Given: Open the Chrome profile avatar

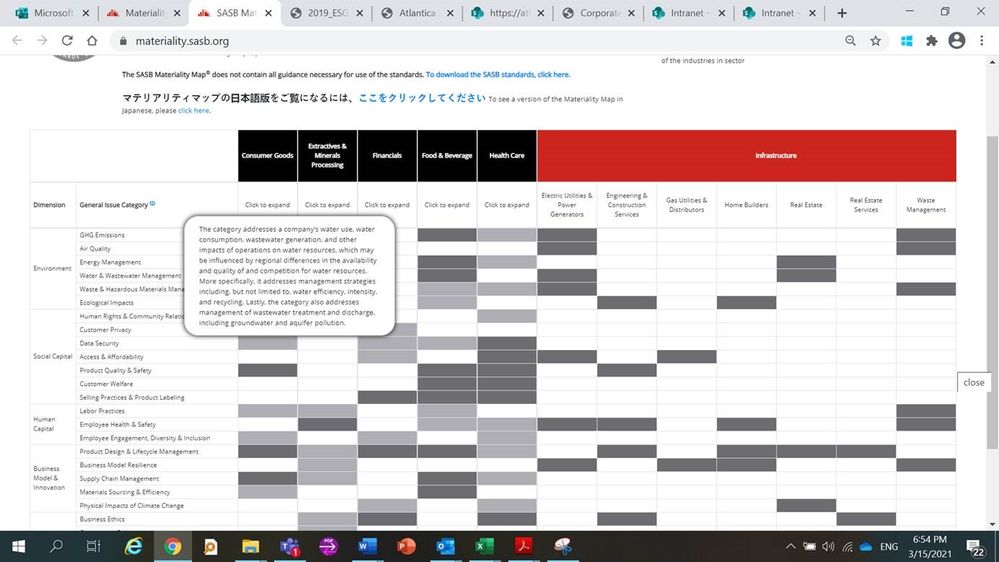Looking at the screenshot, I should [956, 40].
